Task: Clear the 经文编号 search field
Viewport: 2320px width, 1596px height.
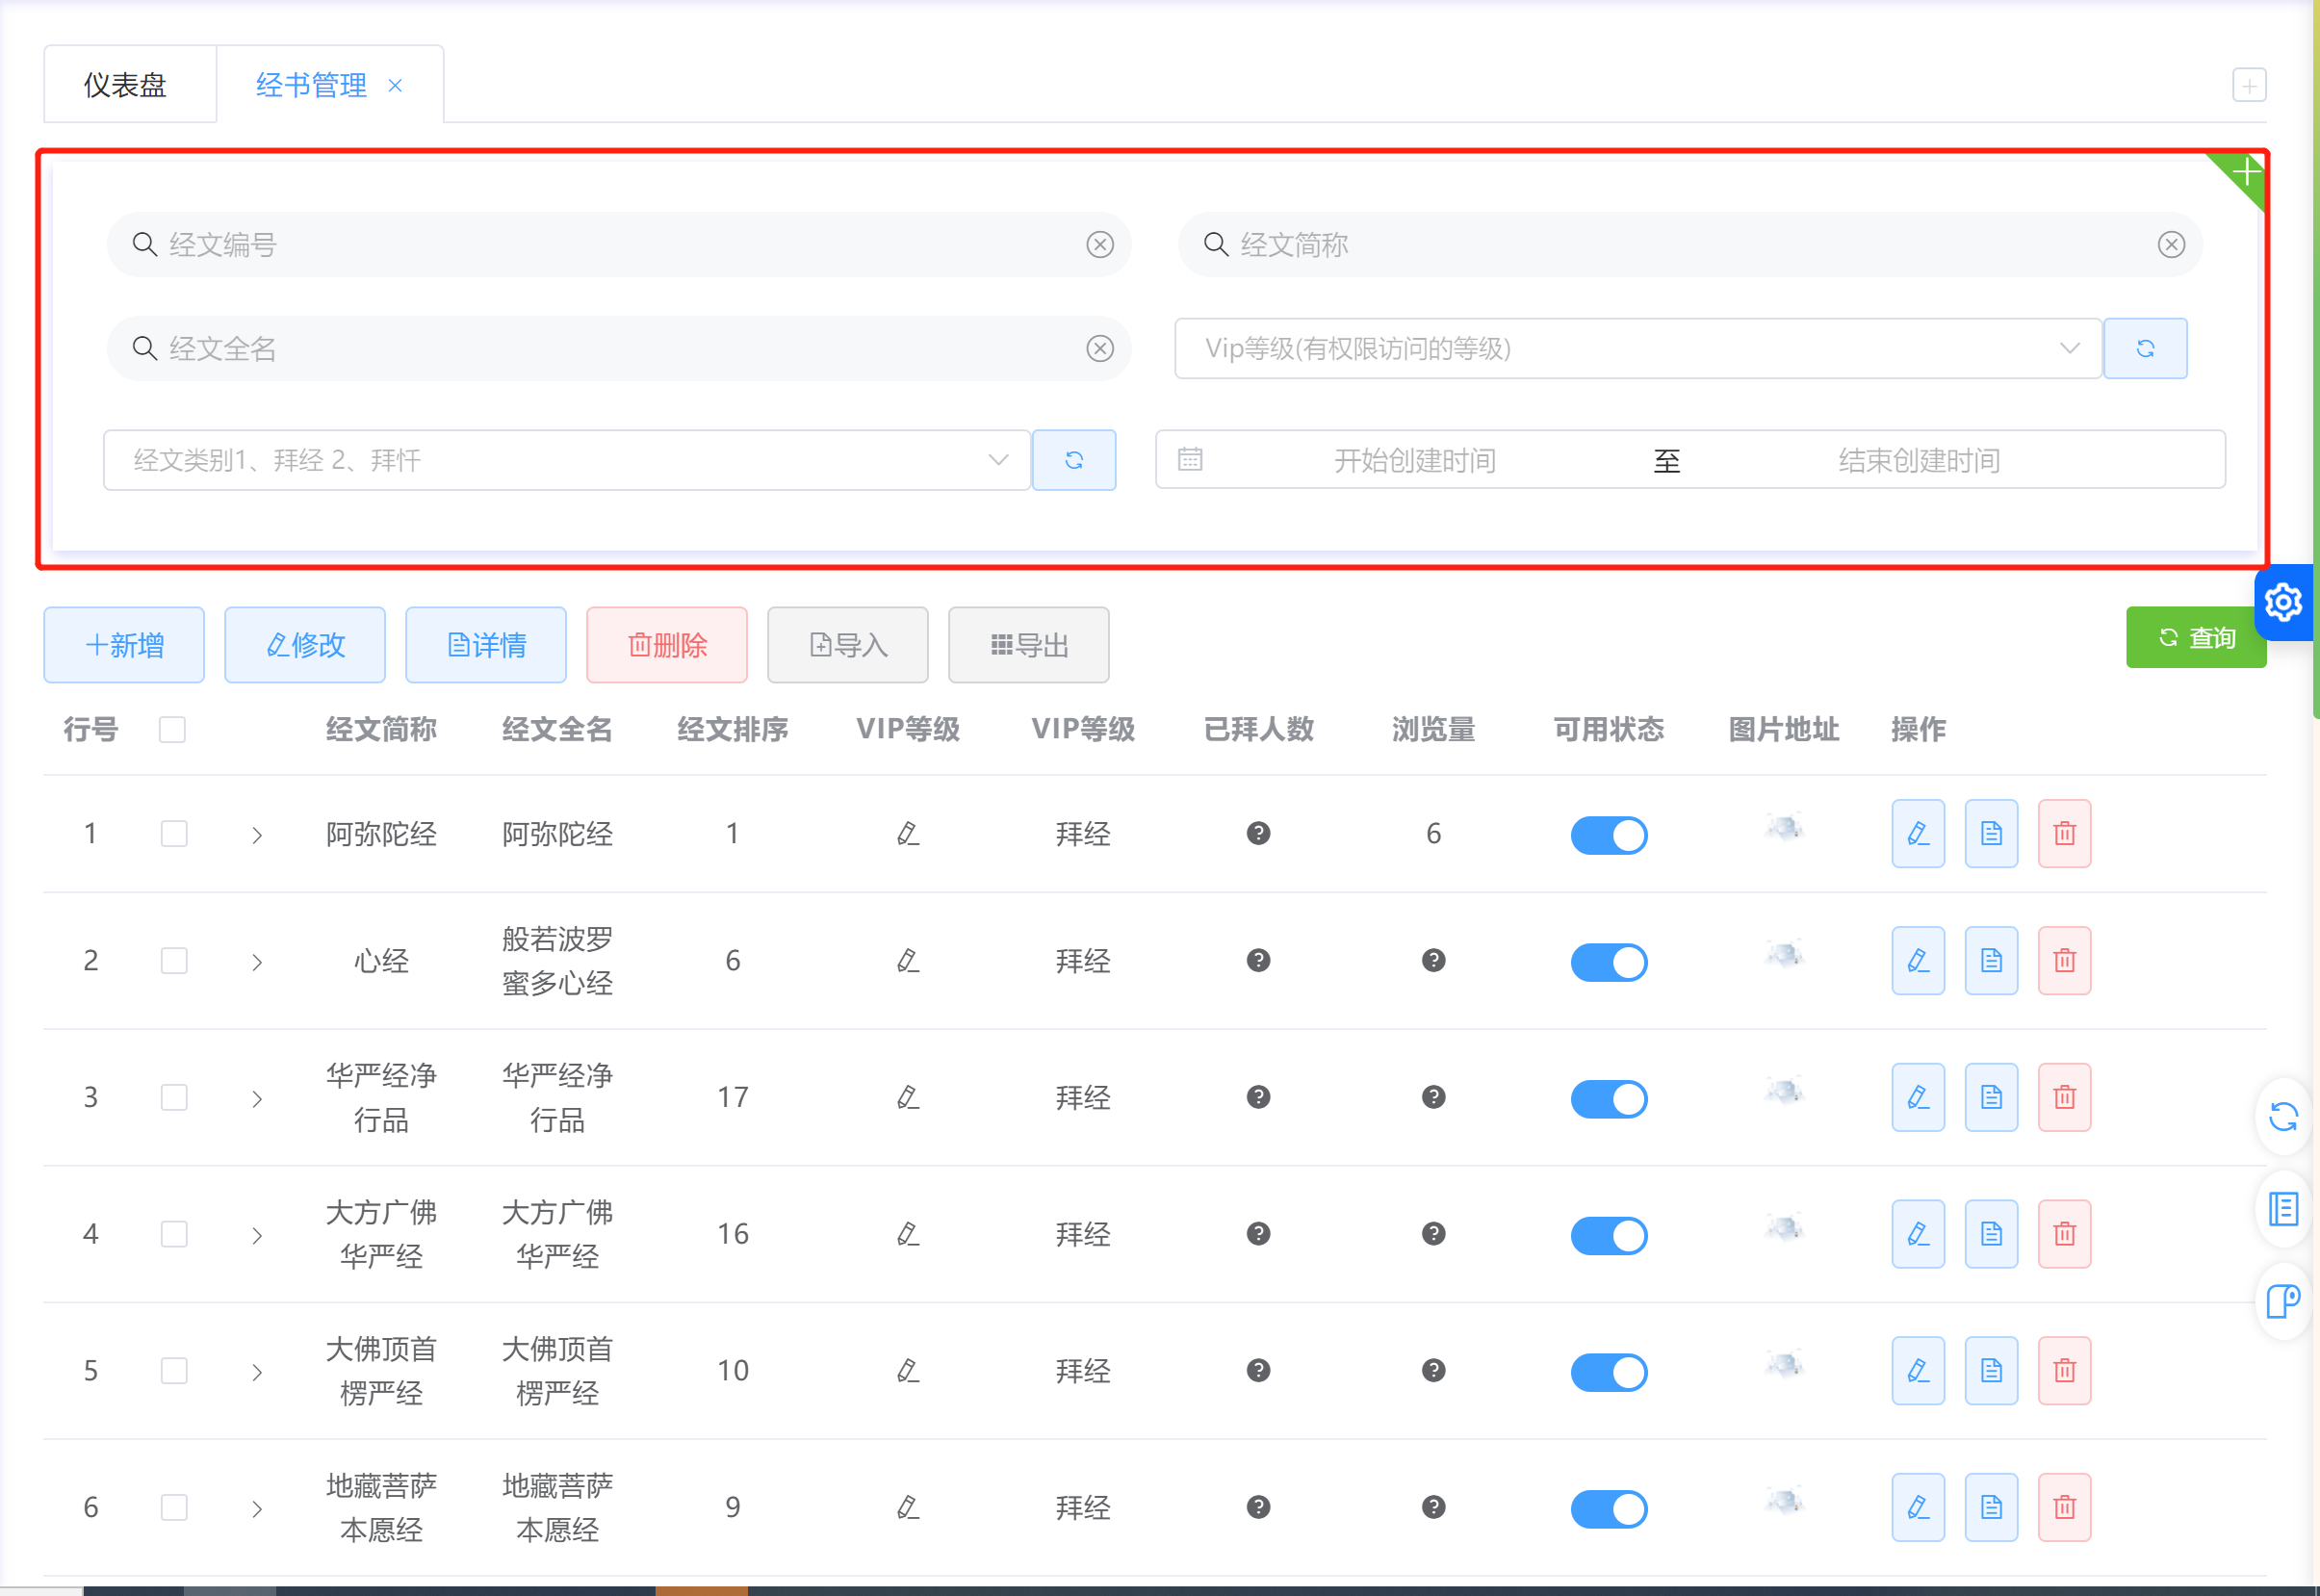Action: point(1099,244)
